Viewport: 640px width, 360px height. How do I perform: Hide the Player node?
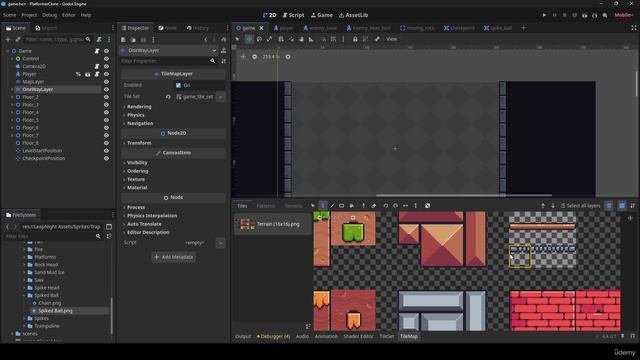click(x=106, y=74)
